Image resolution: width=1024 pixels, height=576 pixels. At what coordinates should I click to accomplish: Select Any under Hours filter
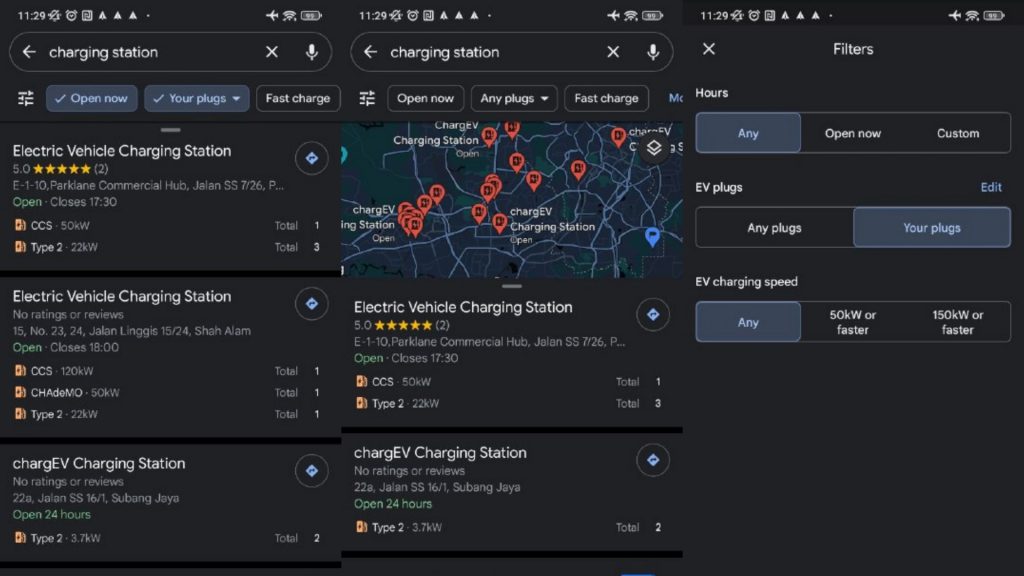(748, 133)
